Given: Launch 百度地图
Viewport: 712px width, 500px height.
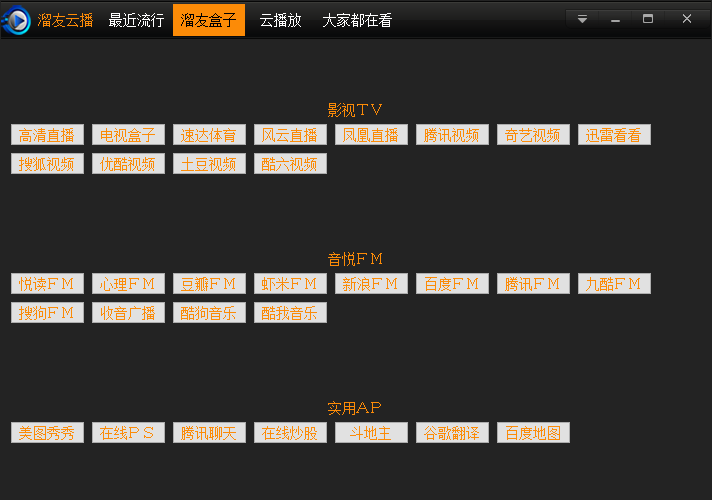Looking at the screenshot, I should (x=533, y=433).
